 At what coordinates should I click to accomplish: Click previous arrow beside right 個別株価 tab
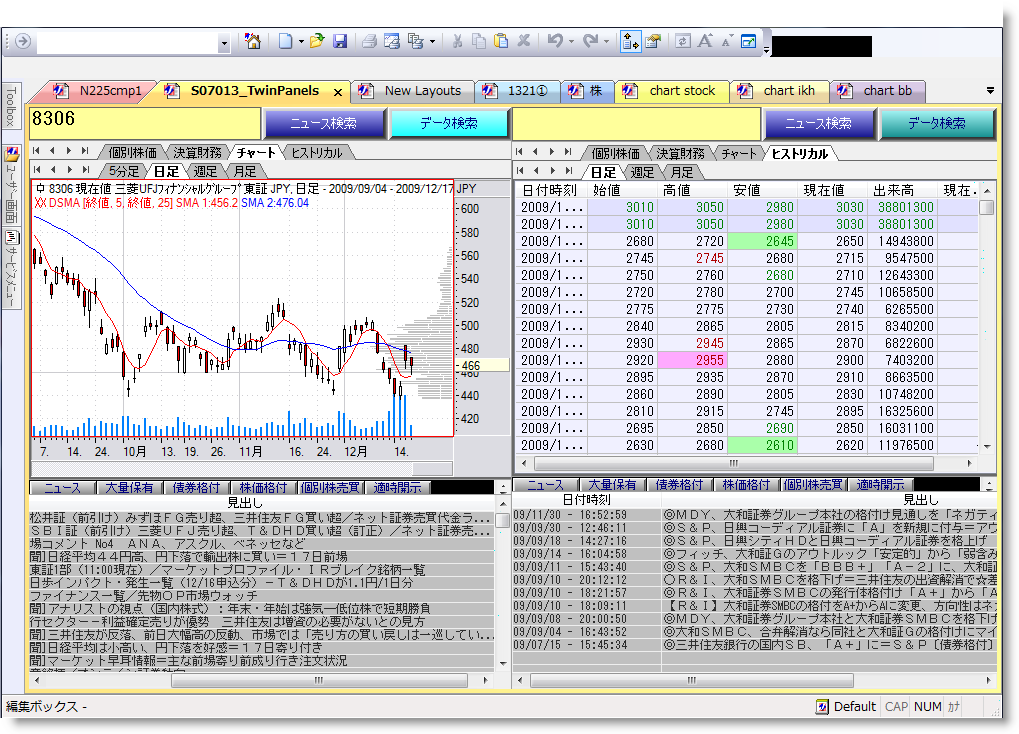pyautogui.click(x=535, y=151)
